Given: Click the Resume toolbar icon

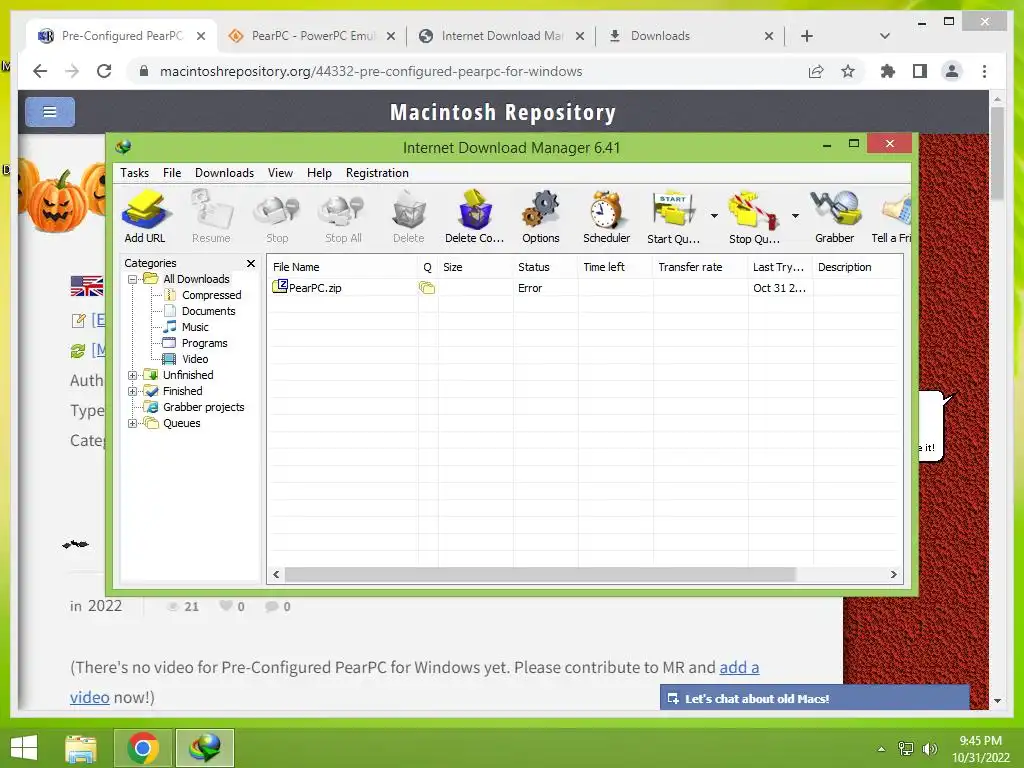Looking at the screenshot, I should 211,216.
